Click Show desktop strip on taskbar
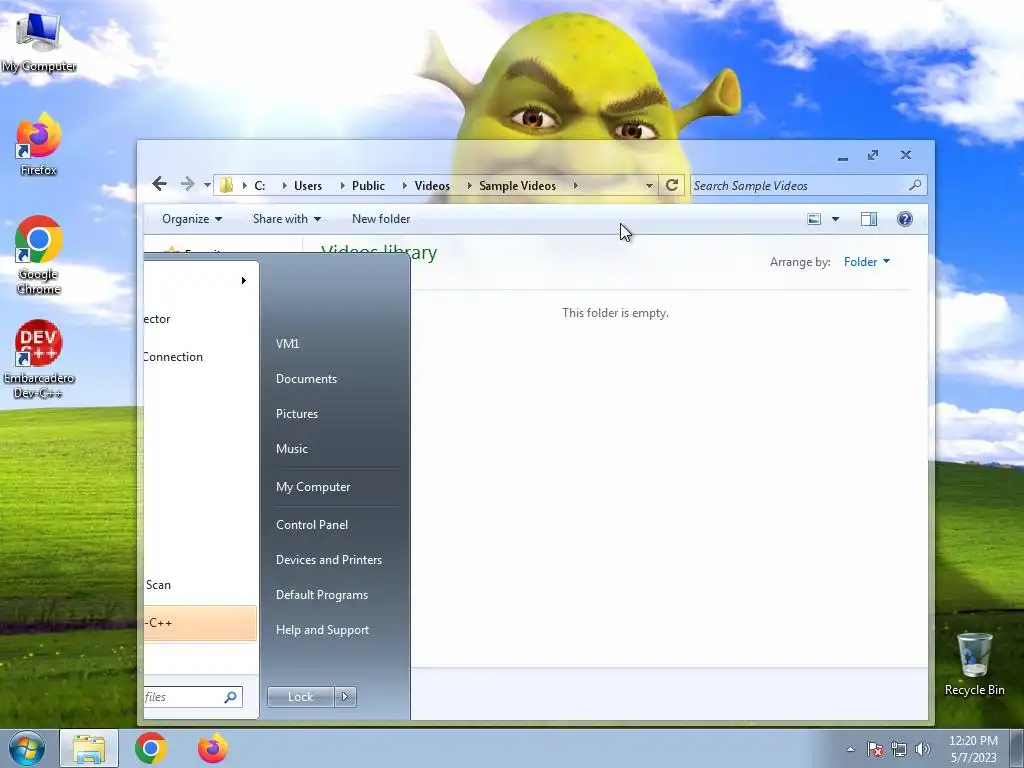Viewport: 1024px width, 768px height. (1017, 749)
